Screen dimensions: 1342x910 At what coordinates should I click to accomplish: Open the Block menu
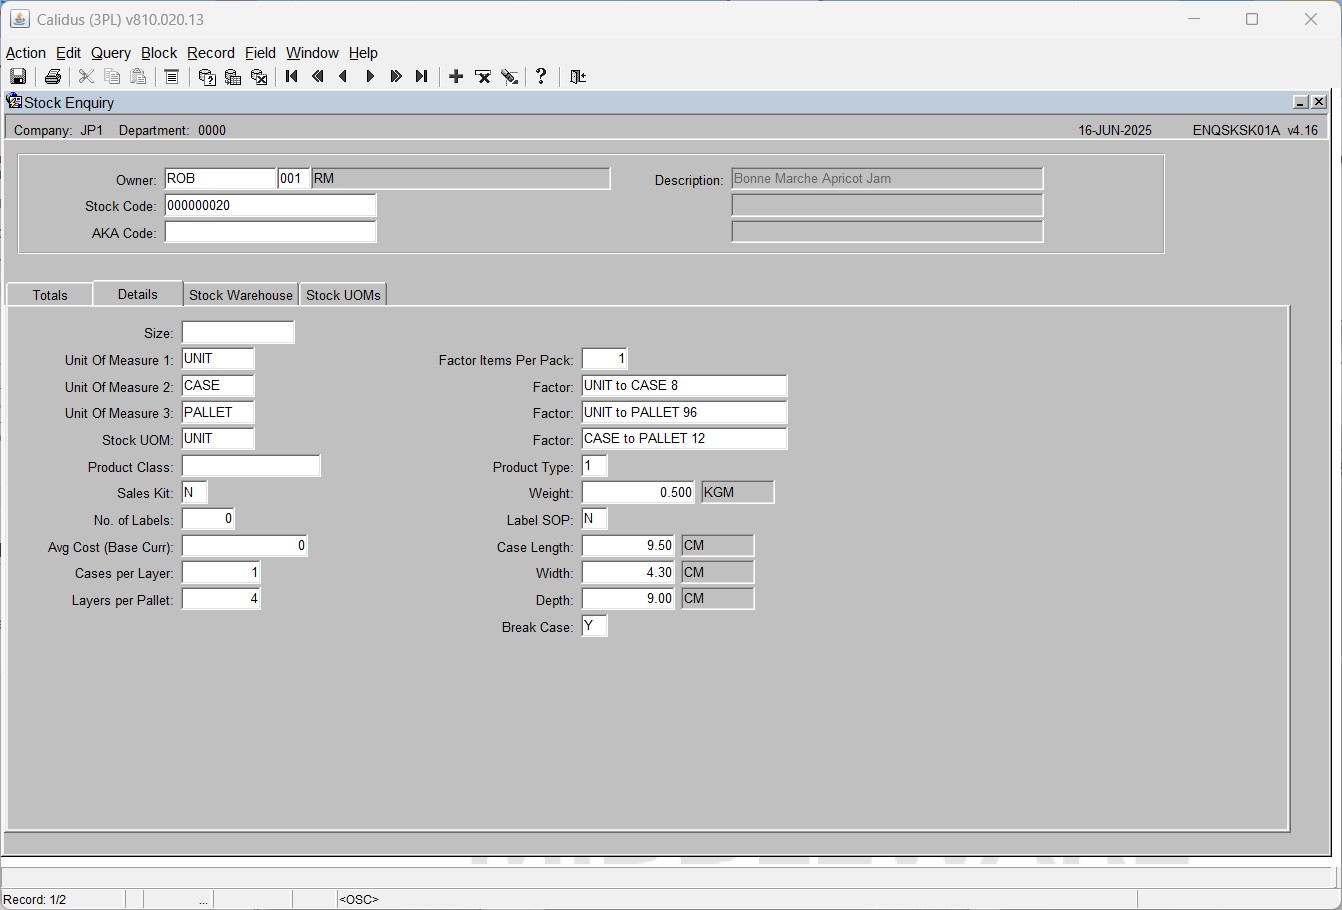tap(159, 53)
